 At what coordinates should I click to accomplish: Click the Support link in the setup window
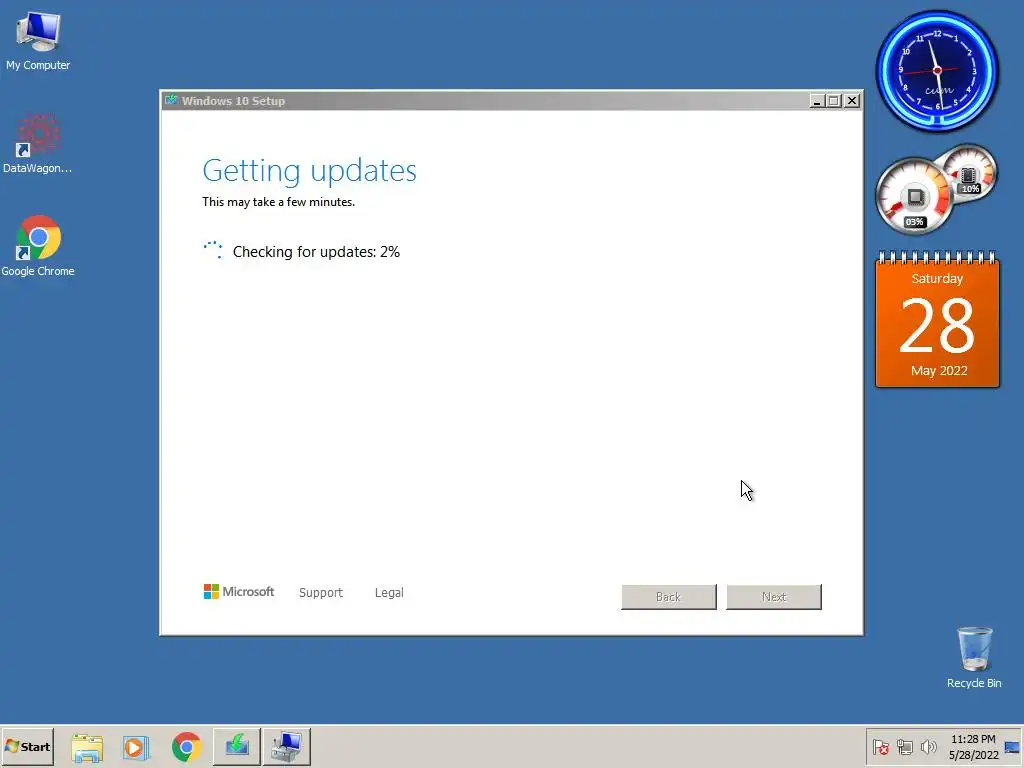pyautogui.click(x=321, y=592)
